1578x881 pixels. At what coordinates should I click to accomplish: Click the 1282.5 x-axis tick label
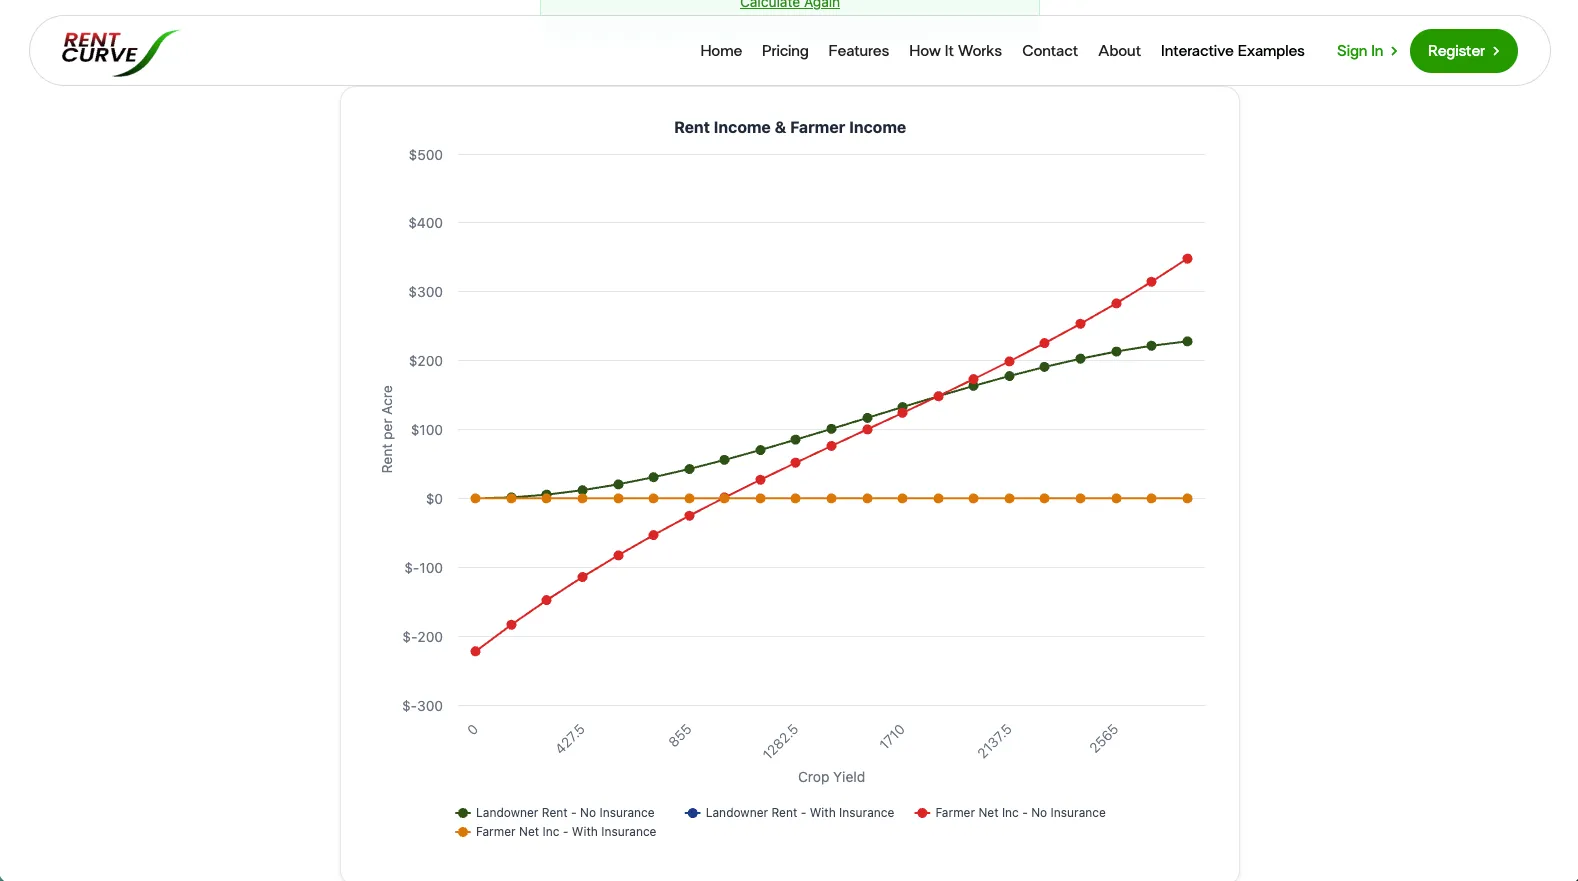tap(781, 741)
